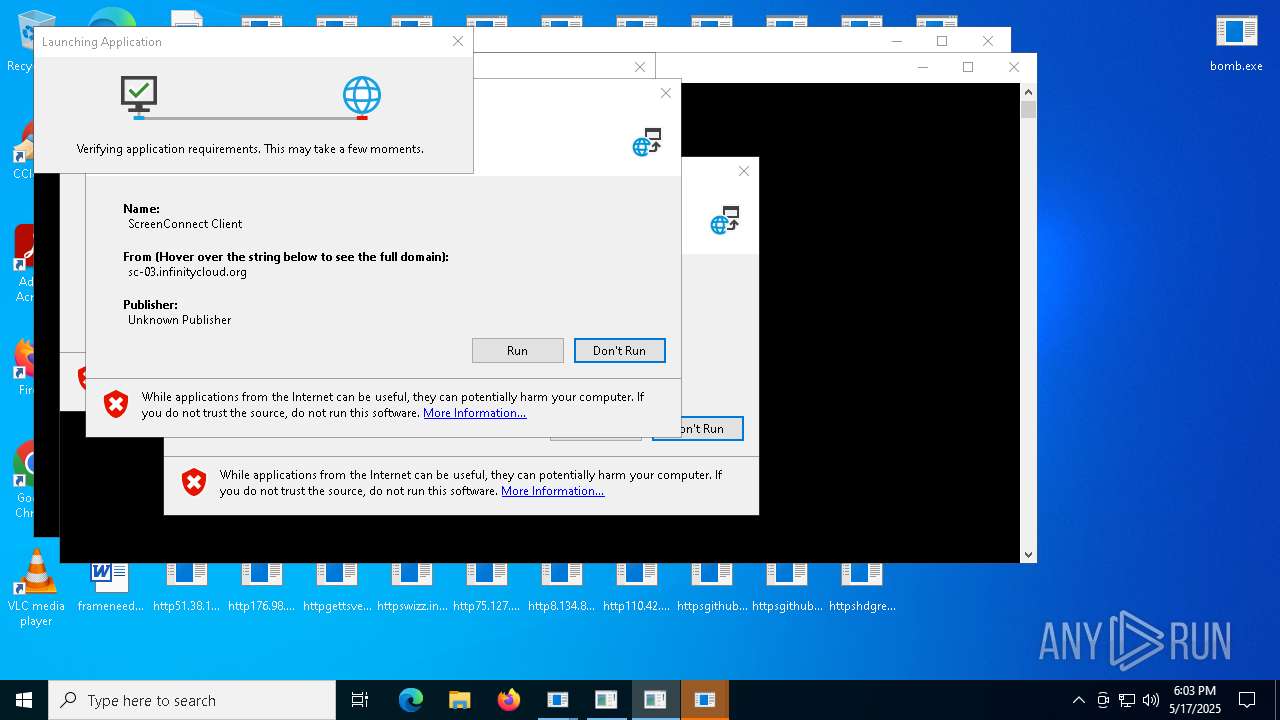Select the http110.42 desktop file
The image size is (1280, 720).
click(x=636, y=588)
